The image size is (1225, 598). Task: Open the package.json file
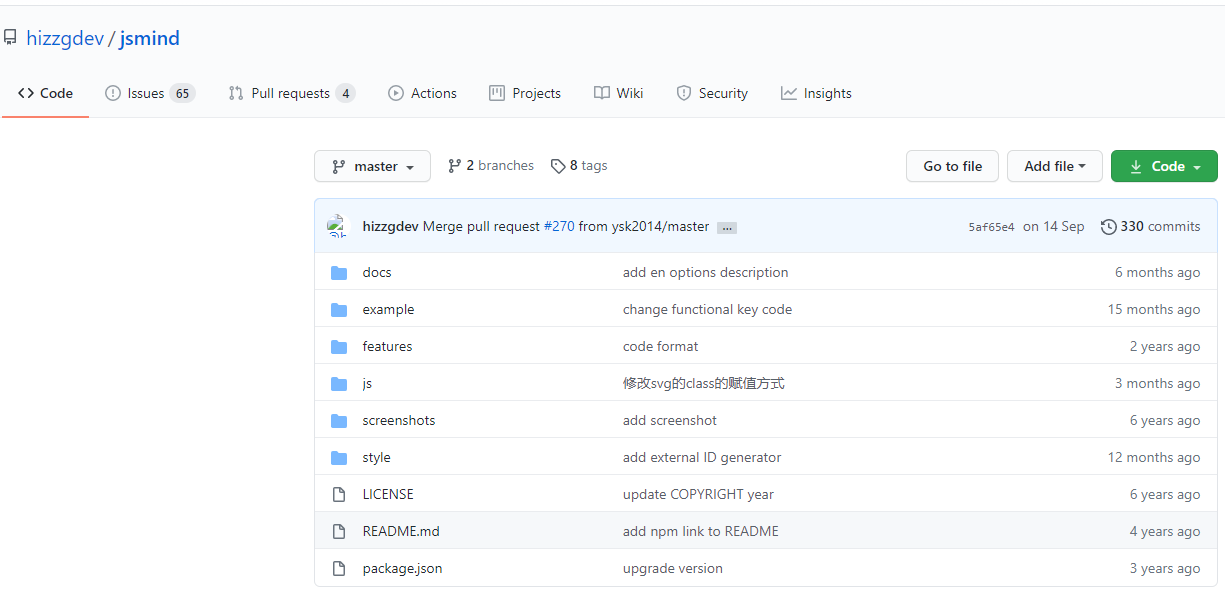402,568
